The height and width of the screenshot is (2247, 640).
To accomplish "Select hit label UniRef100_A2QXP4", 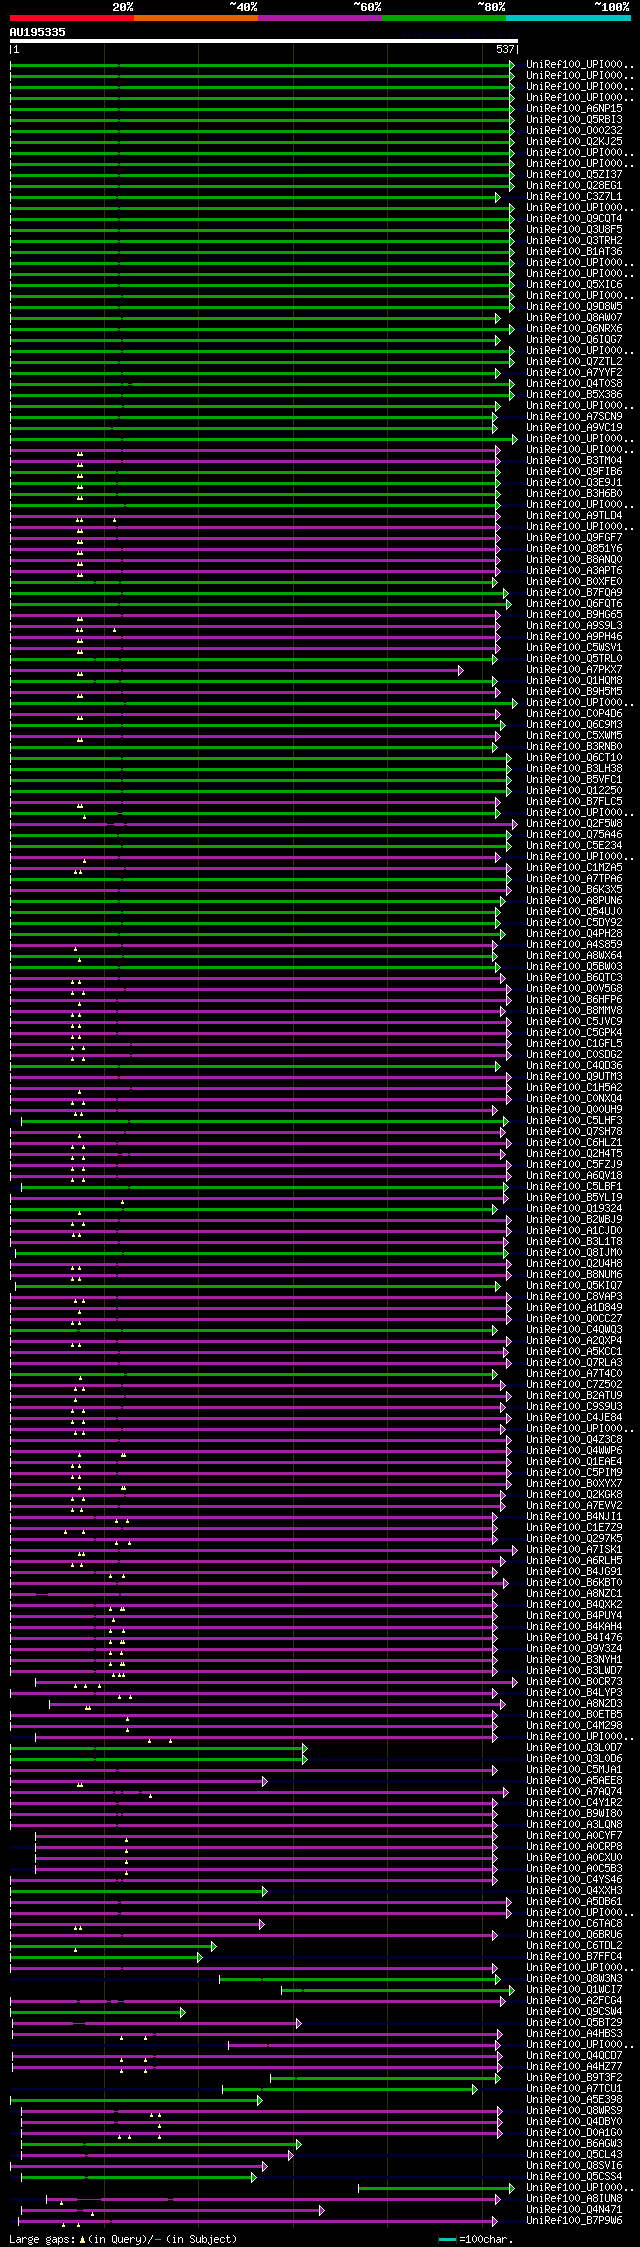I will click(574, 1341).
